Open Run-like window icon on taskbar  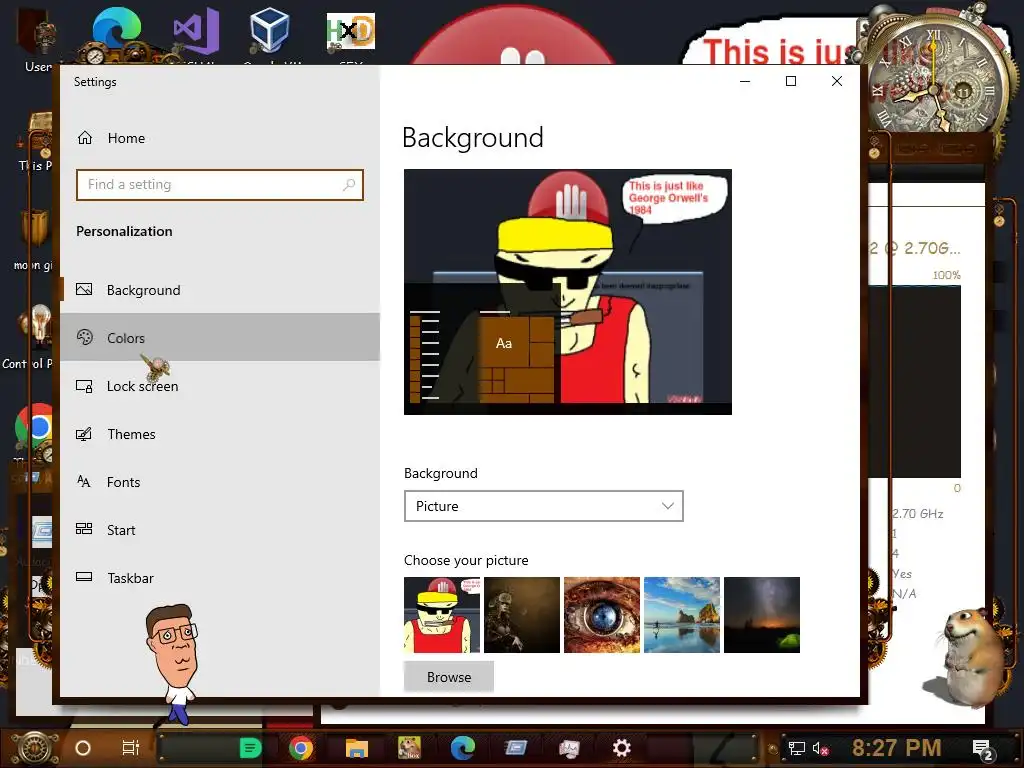515,748
